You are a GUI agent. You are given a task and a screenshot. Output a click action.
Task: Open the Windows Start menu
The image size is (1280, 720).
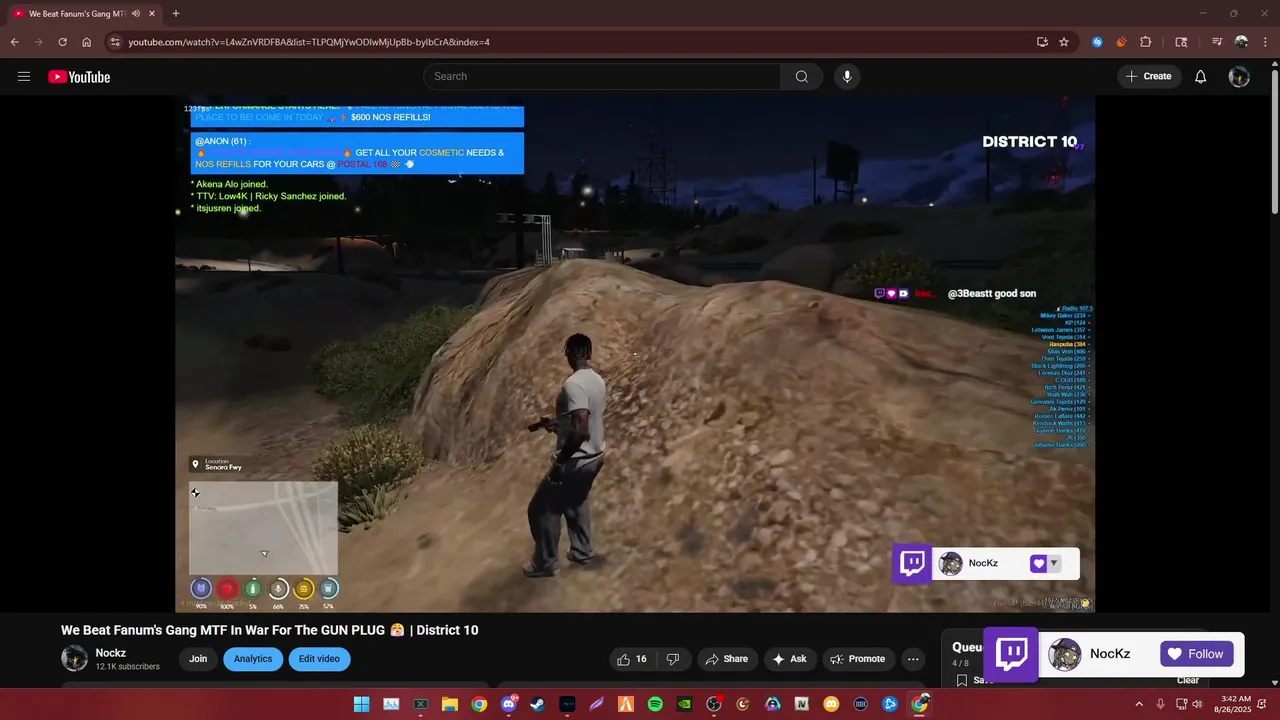[361, 704]
